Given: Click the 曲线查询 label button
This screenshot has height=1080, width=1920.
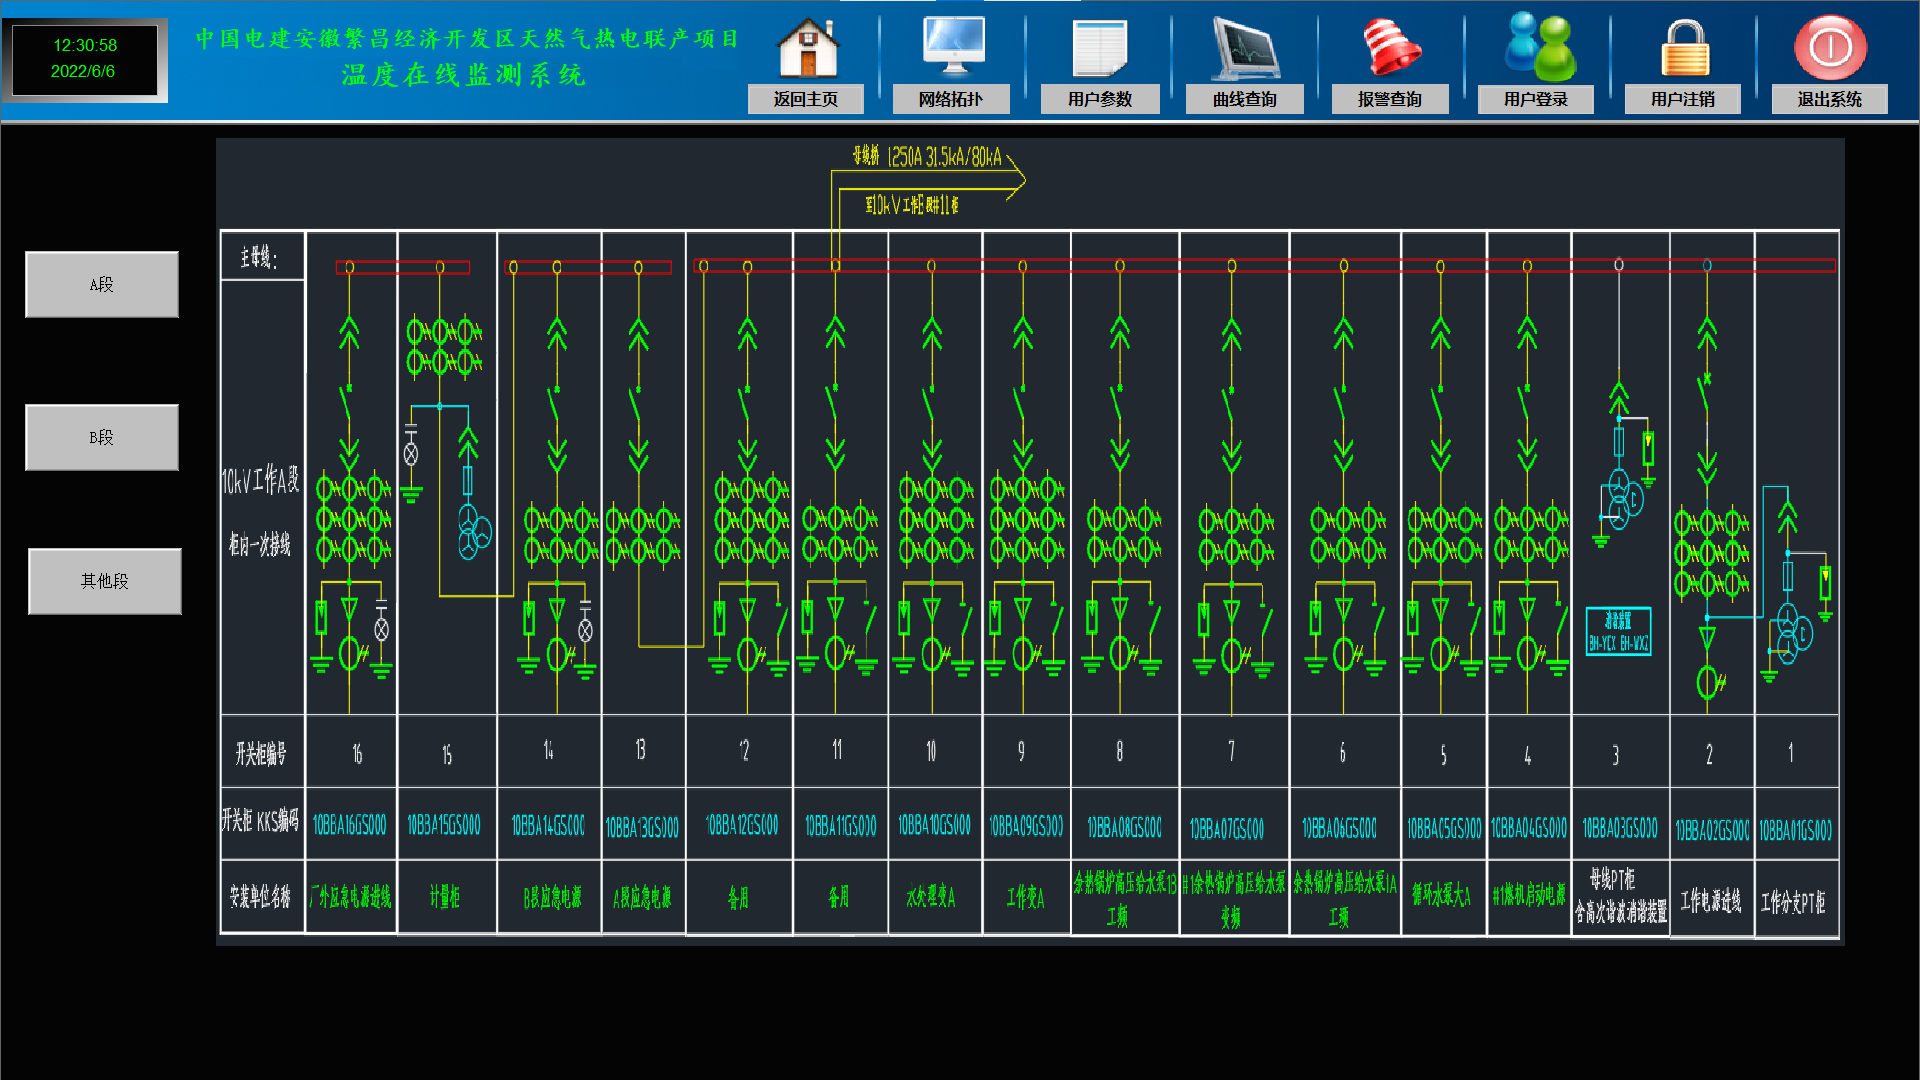Looking at the screenshot, I should (1245, 99).
